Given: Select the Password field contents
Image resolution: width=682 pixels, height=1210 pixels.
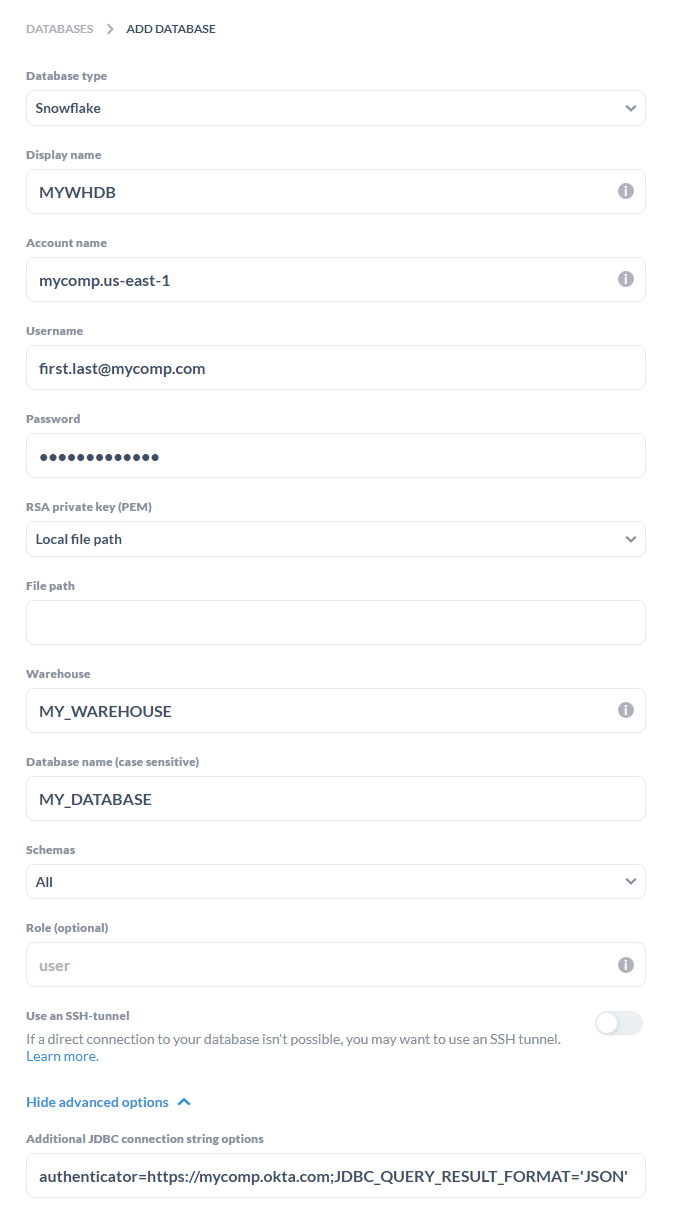Looking at the screenshot, I should [x=335, y=456].
